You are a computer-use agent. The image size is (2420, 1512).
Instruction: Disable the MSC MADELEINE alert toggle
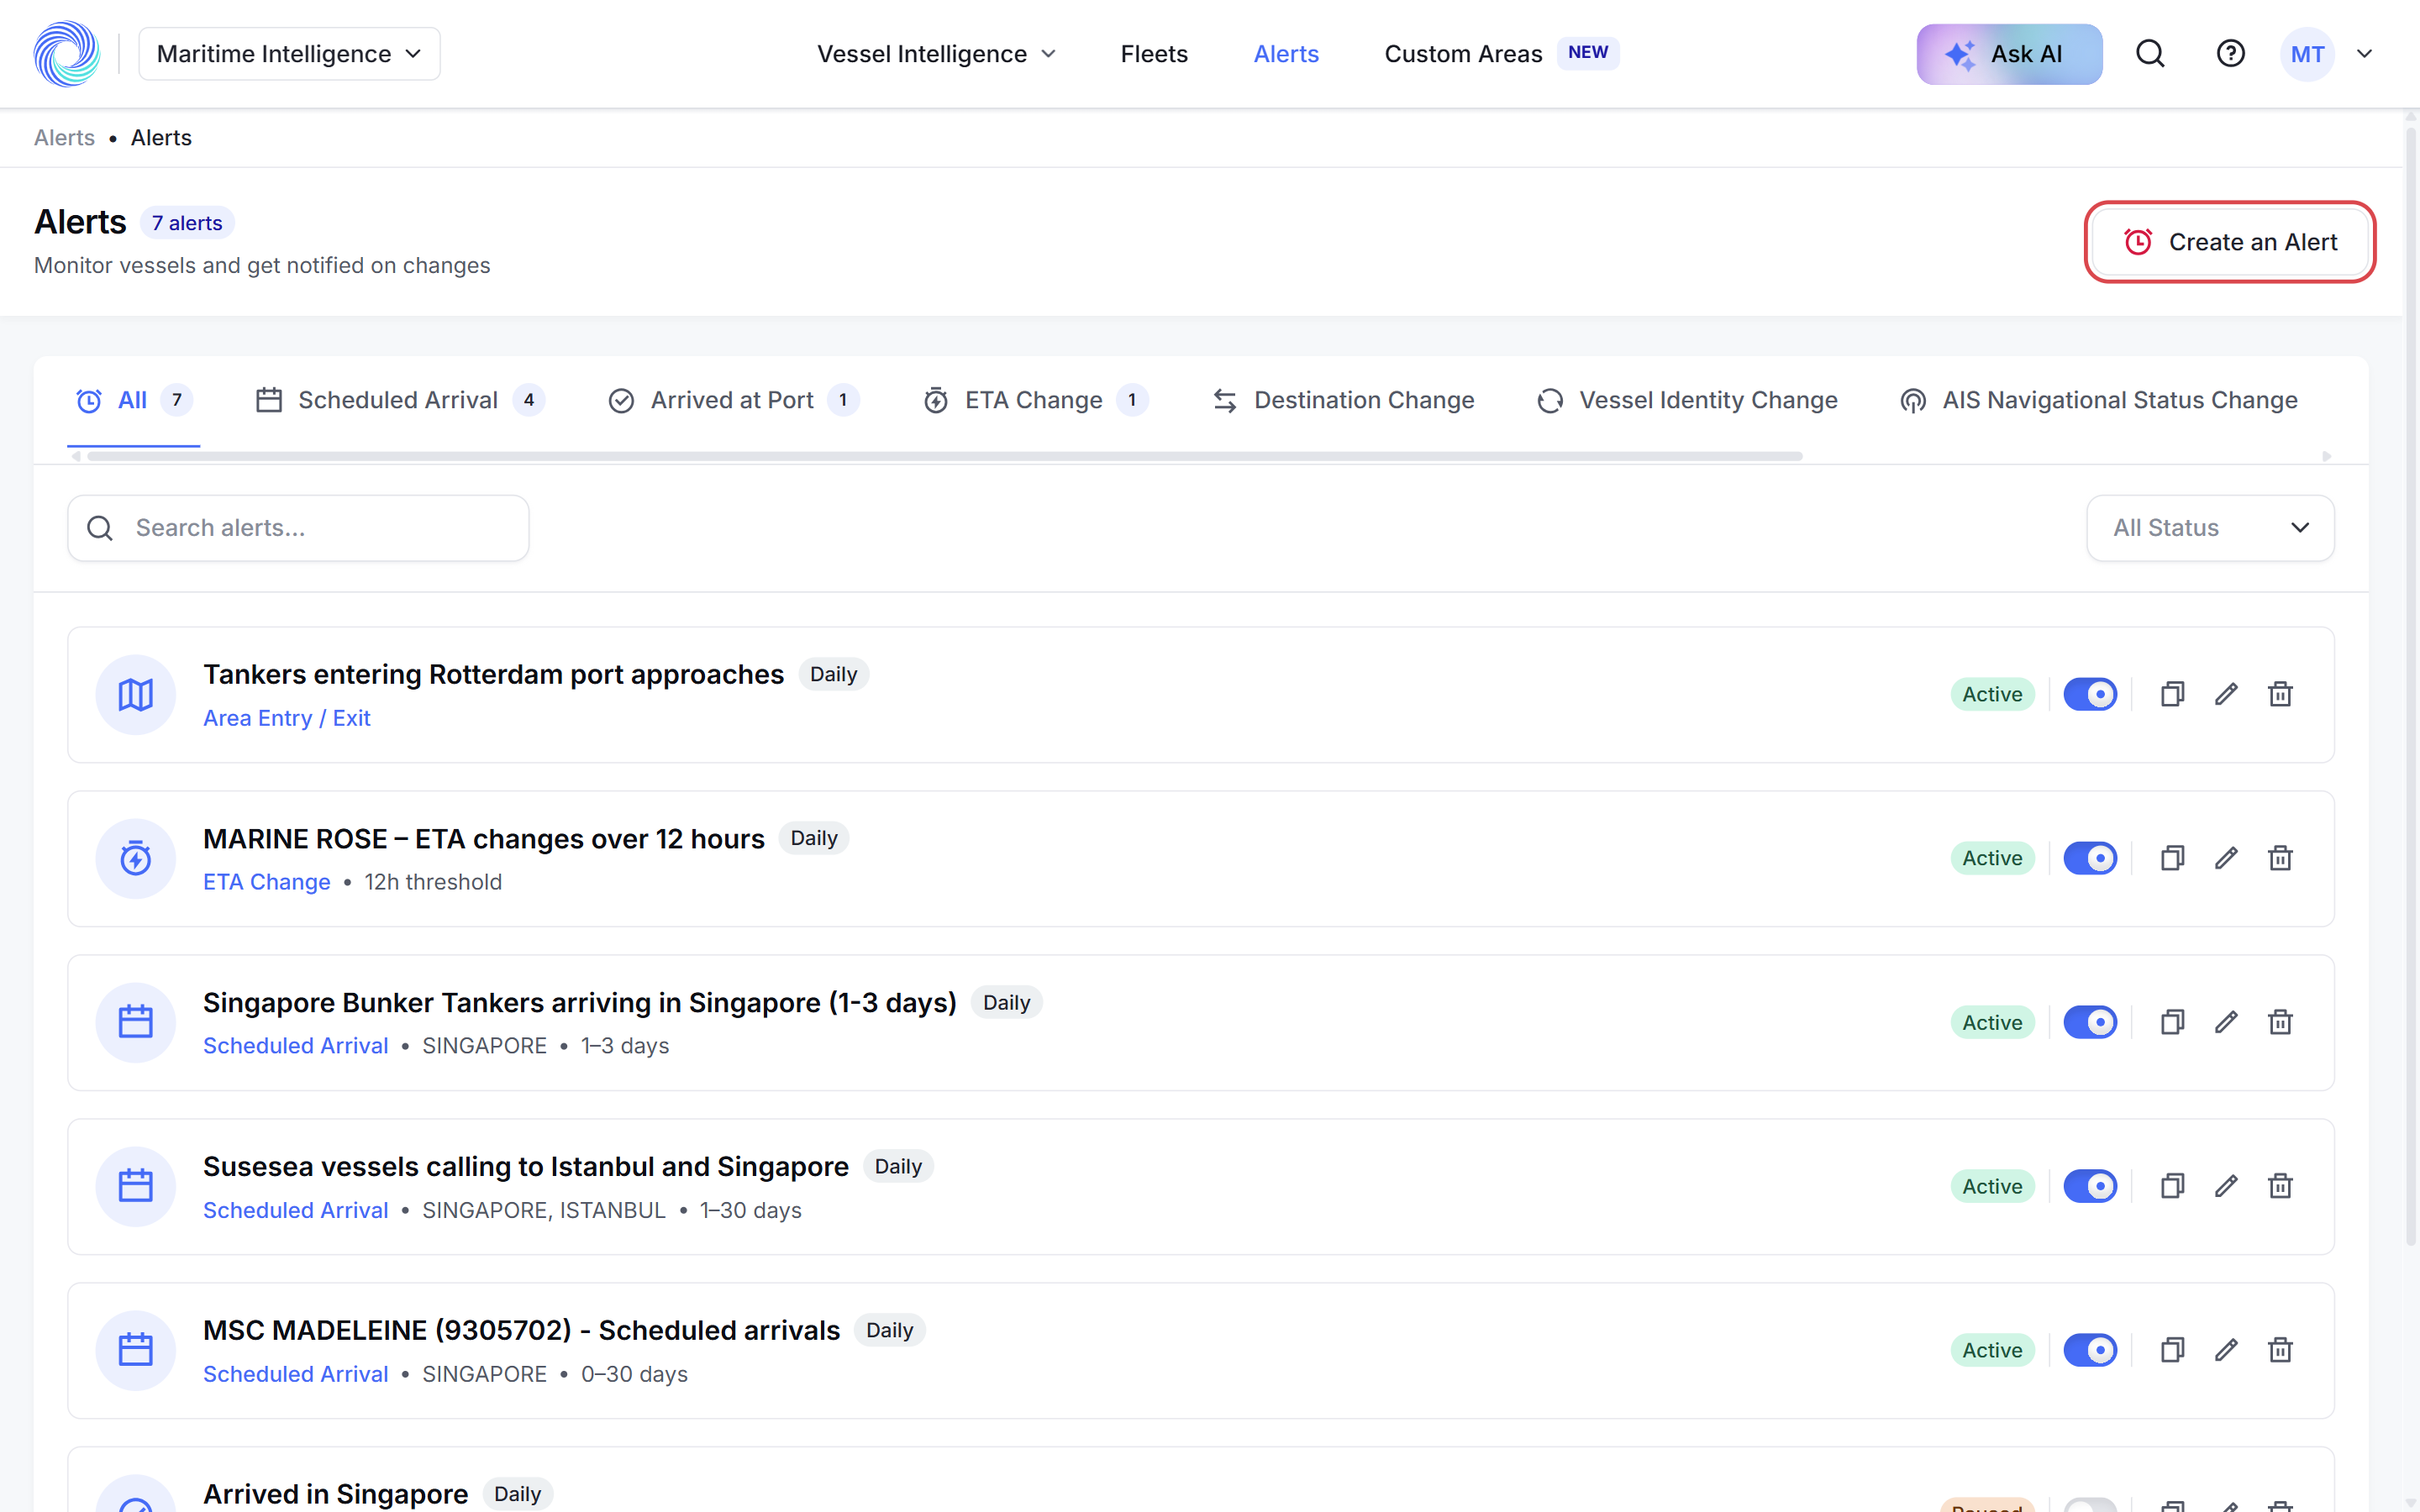pyautogui.click(x=2090, y=1350)
